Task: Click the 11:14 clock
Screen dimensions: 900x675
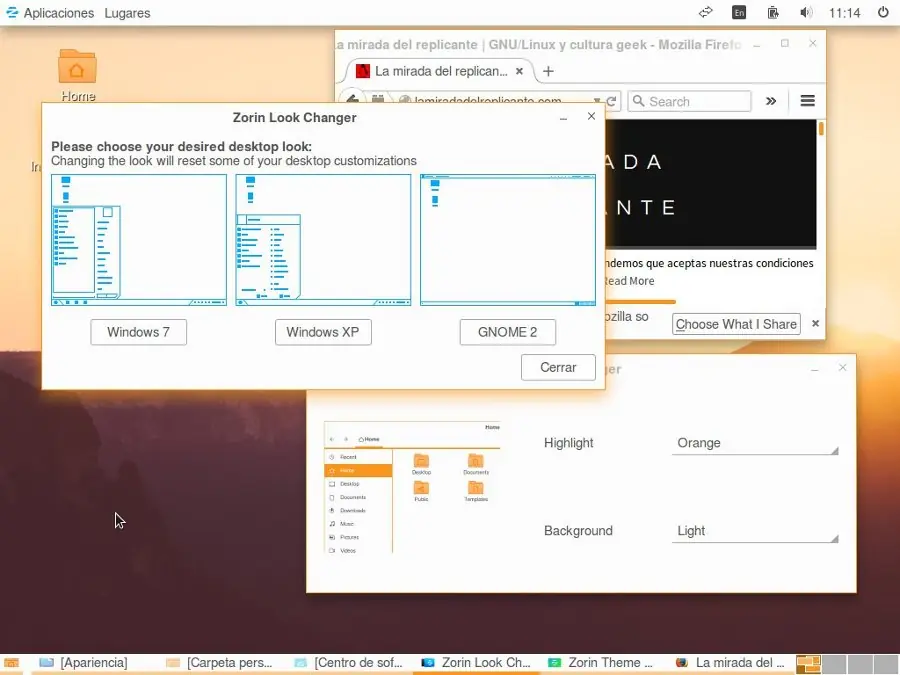Action: coord(844,13)
